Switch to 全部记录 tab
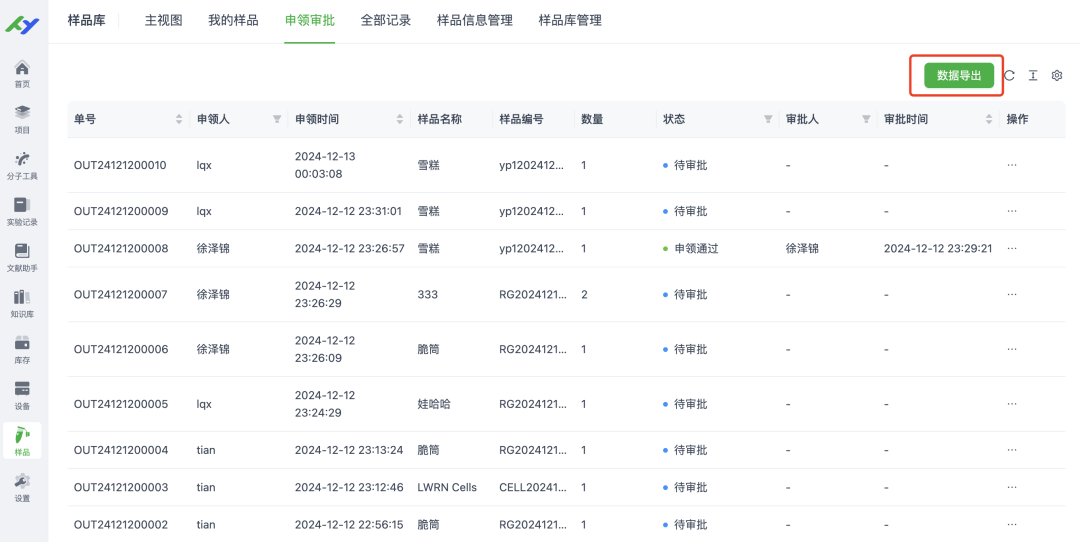 (386, 21)
